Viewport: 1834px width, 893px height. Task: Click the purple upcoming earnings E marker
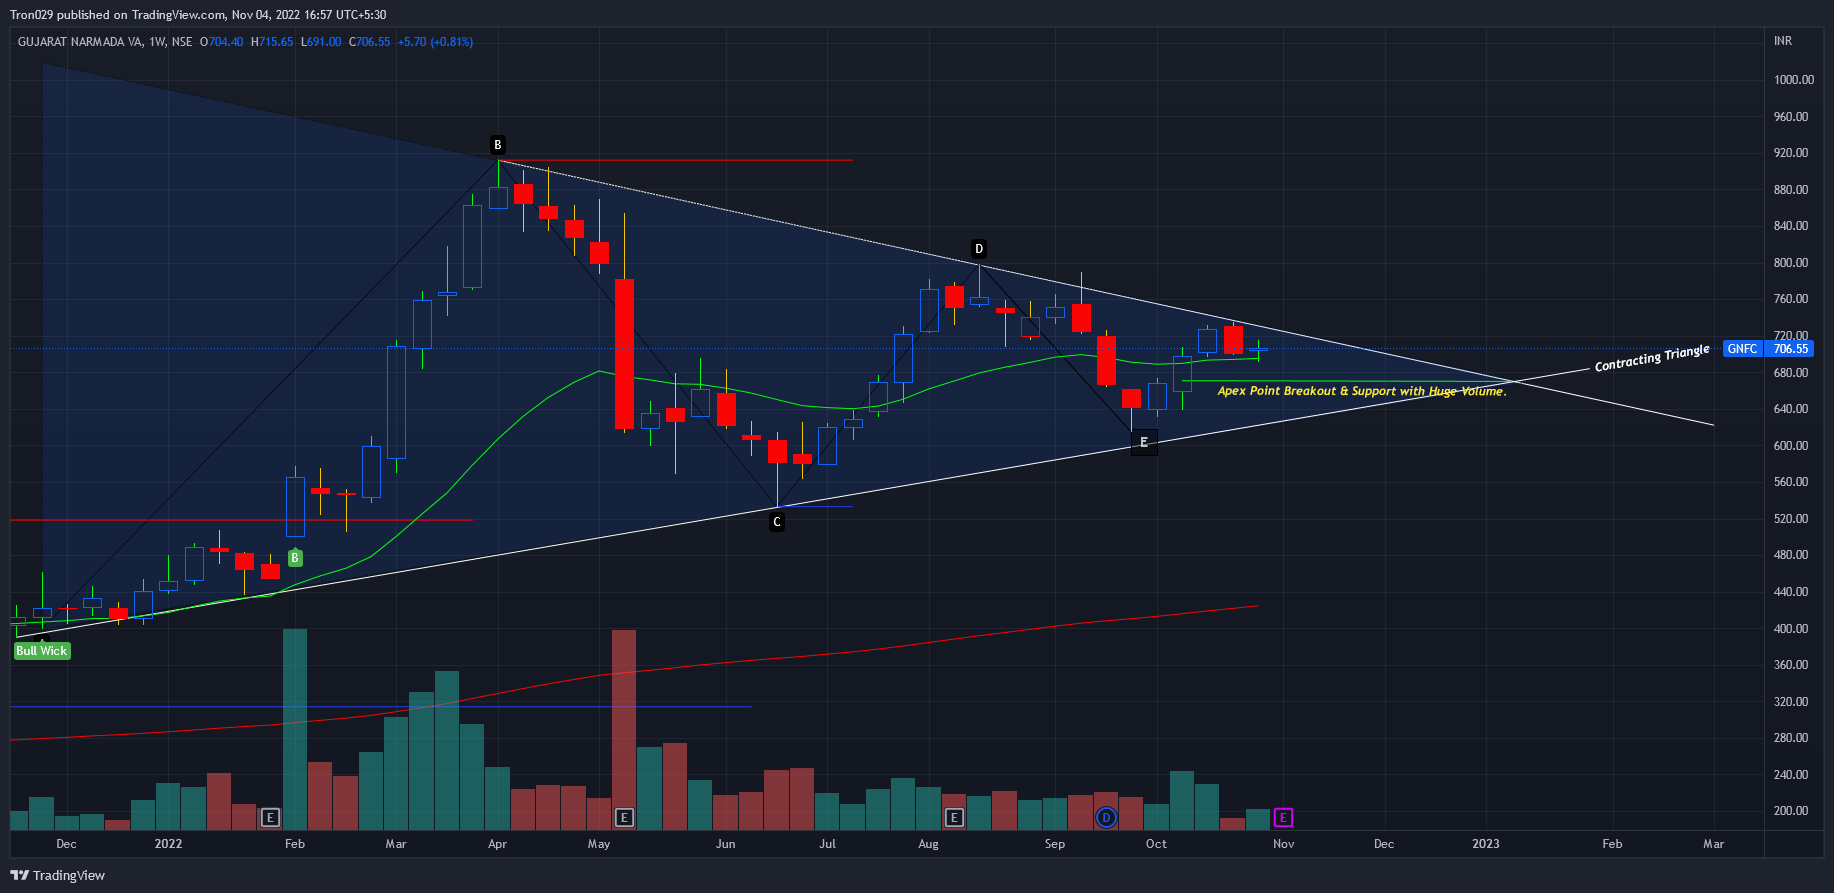pos(1283,818)
